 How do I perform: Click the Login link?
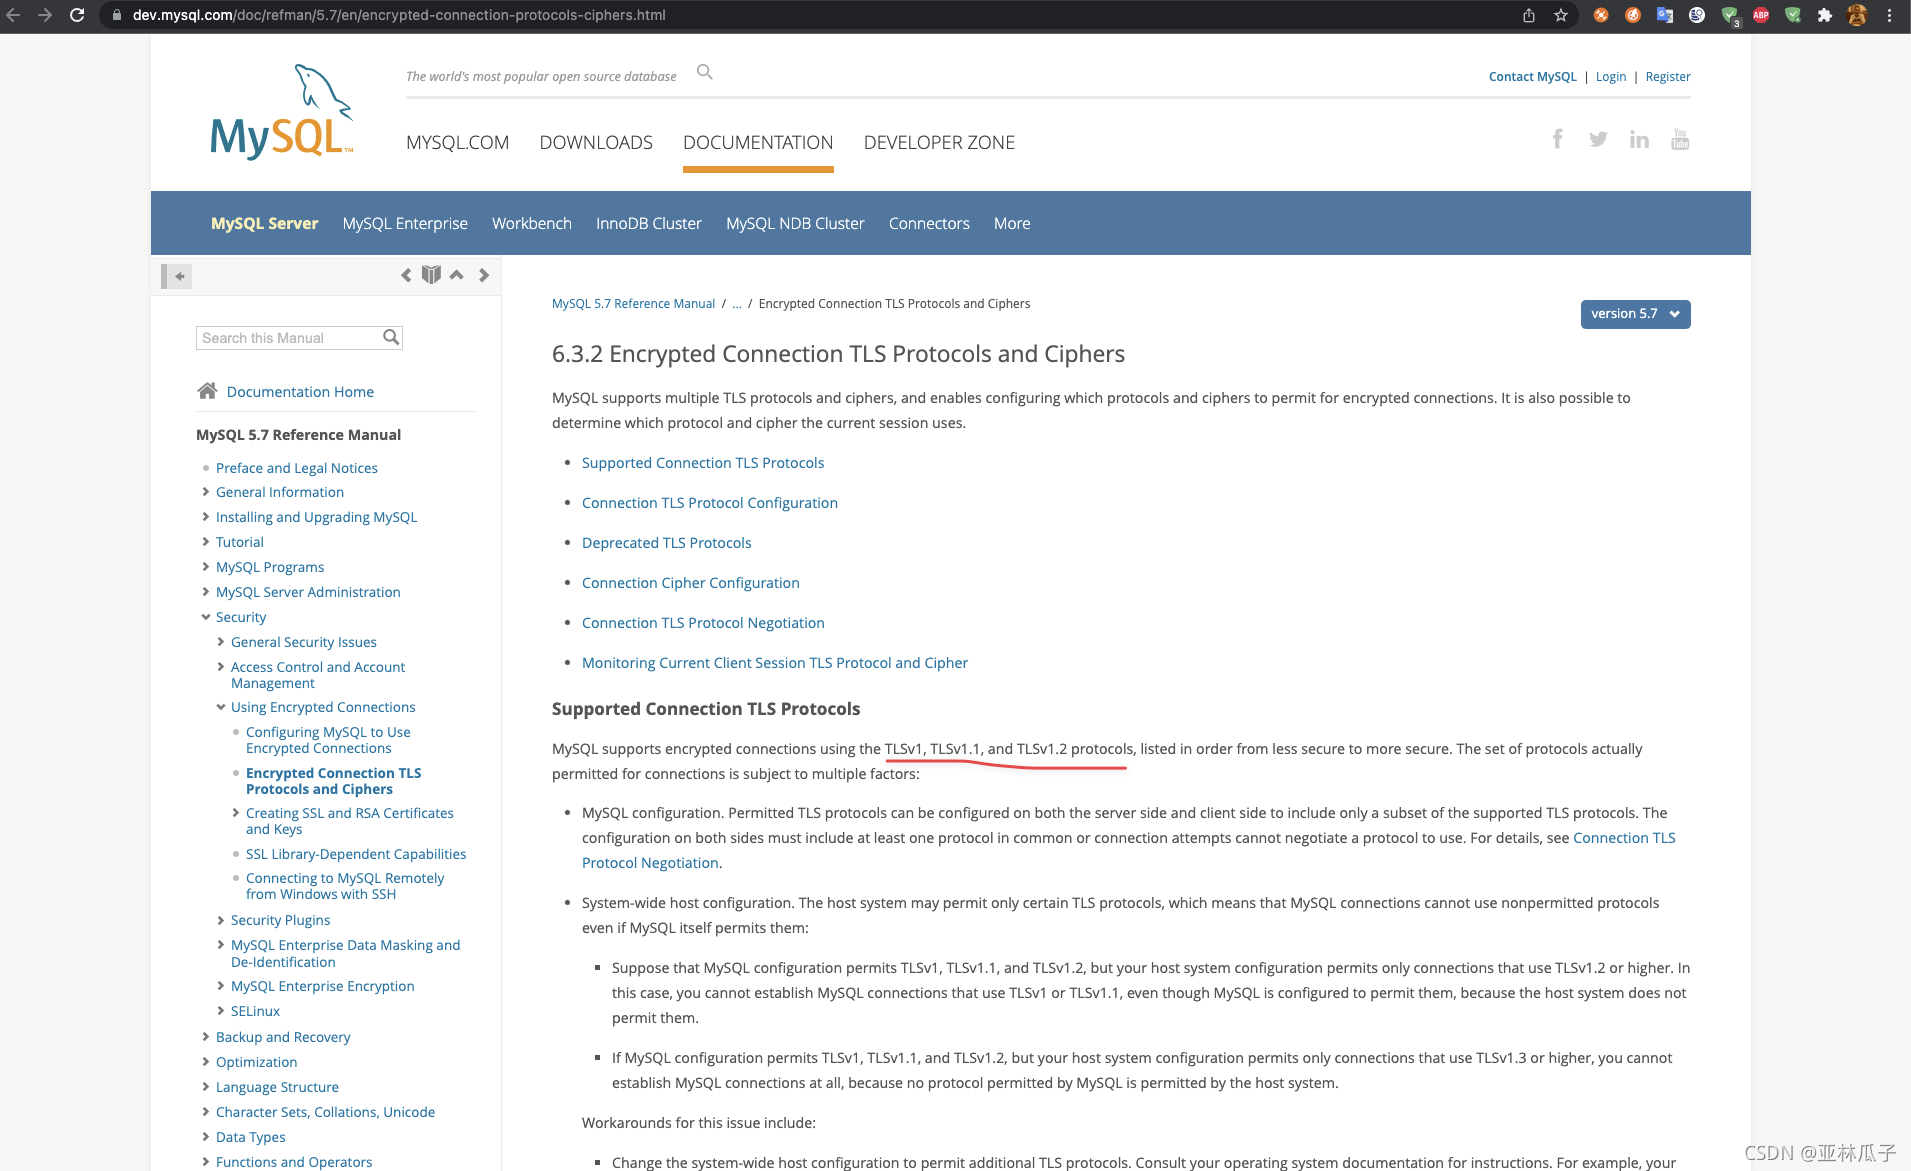[1611, 77]
